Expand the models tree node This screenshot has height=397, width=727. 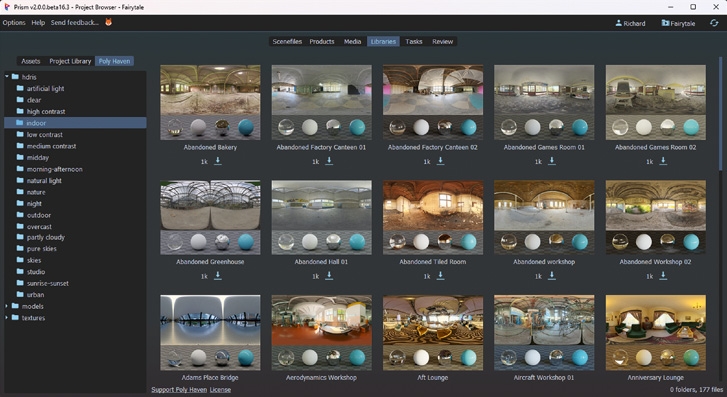[x=7, y=306]
